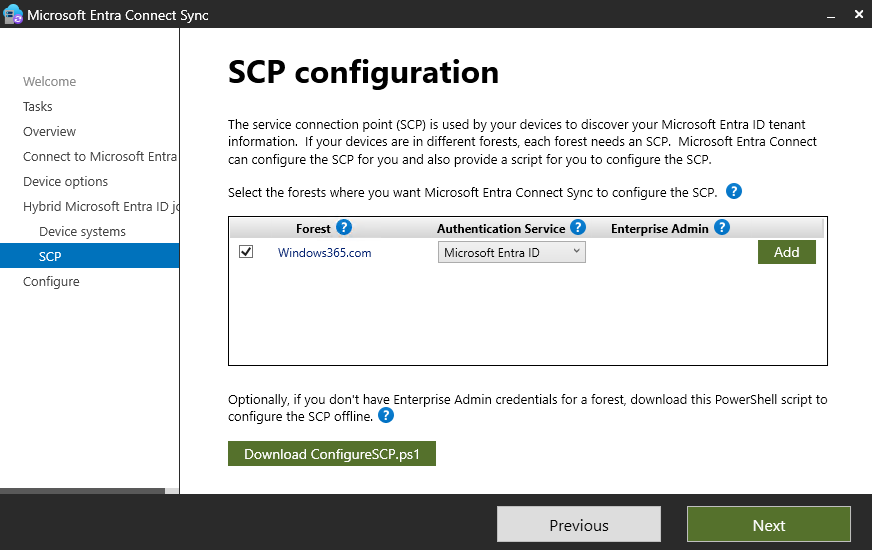872x550 pixels.
Task: Go to Device systems sub-step
Action: coord(82,231)
